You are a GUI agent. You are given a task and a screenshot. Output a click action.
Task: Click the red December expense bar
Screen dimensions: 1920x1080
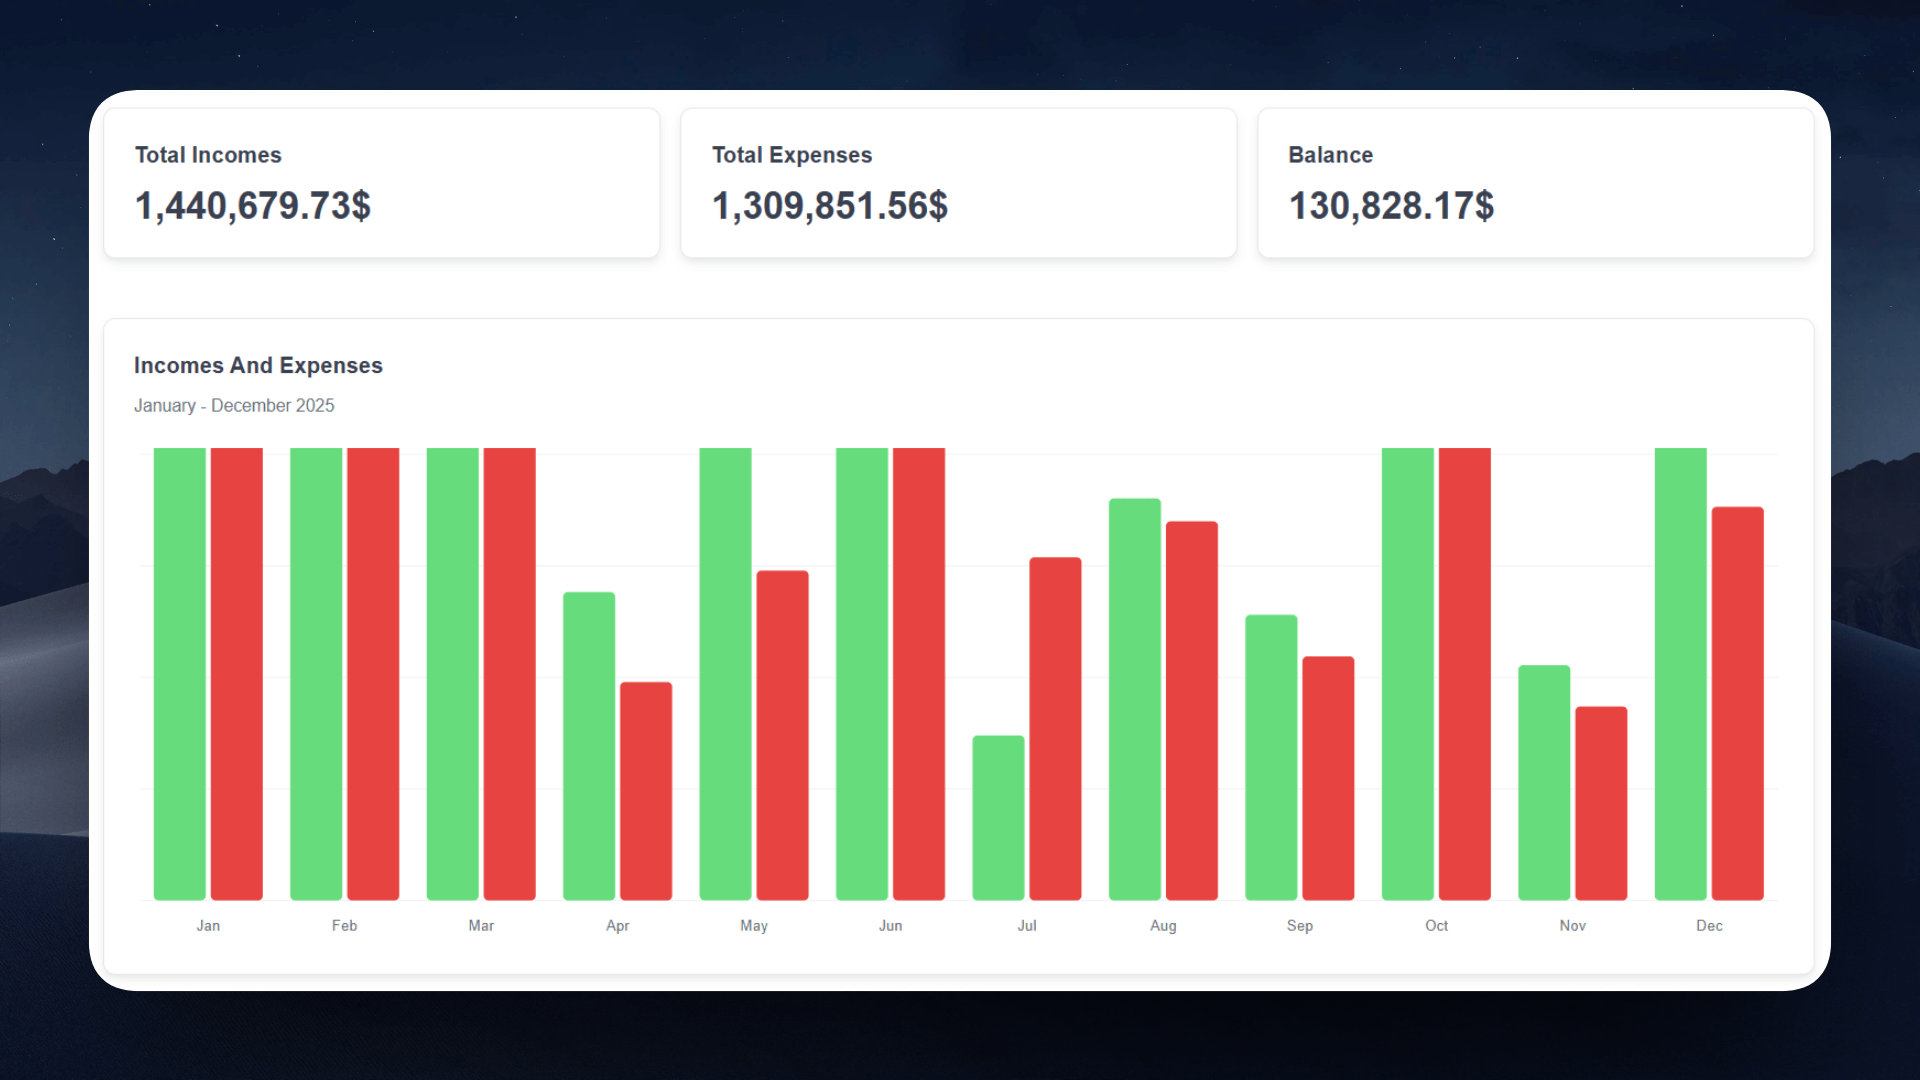click(x=1737, y=703)
